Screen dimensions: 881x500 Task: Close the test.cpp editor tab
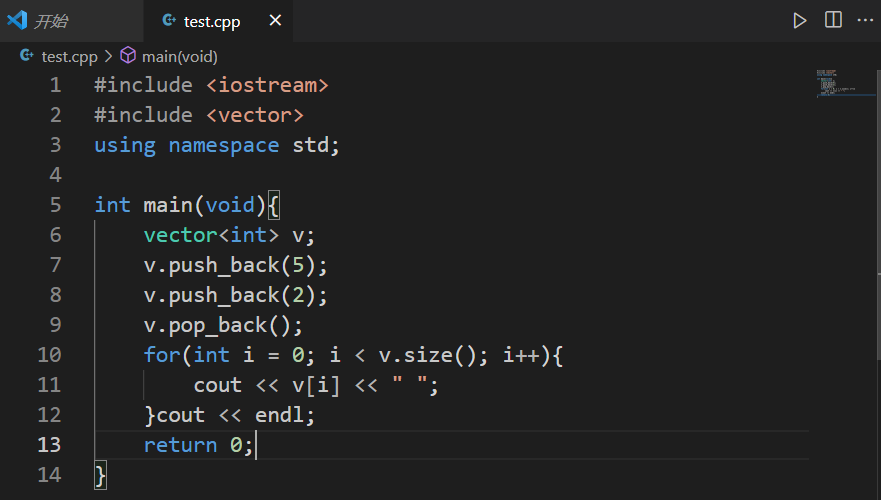[276, 21]
